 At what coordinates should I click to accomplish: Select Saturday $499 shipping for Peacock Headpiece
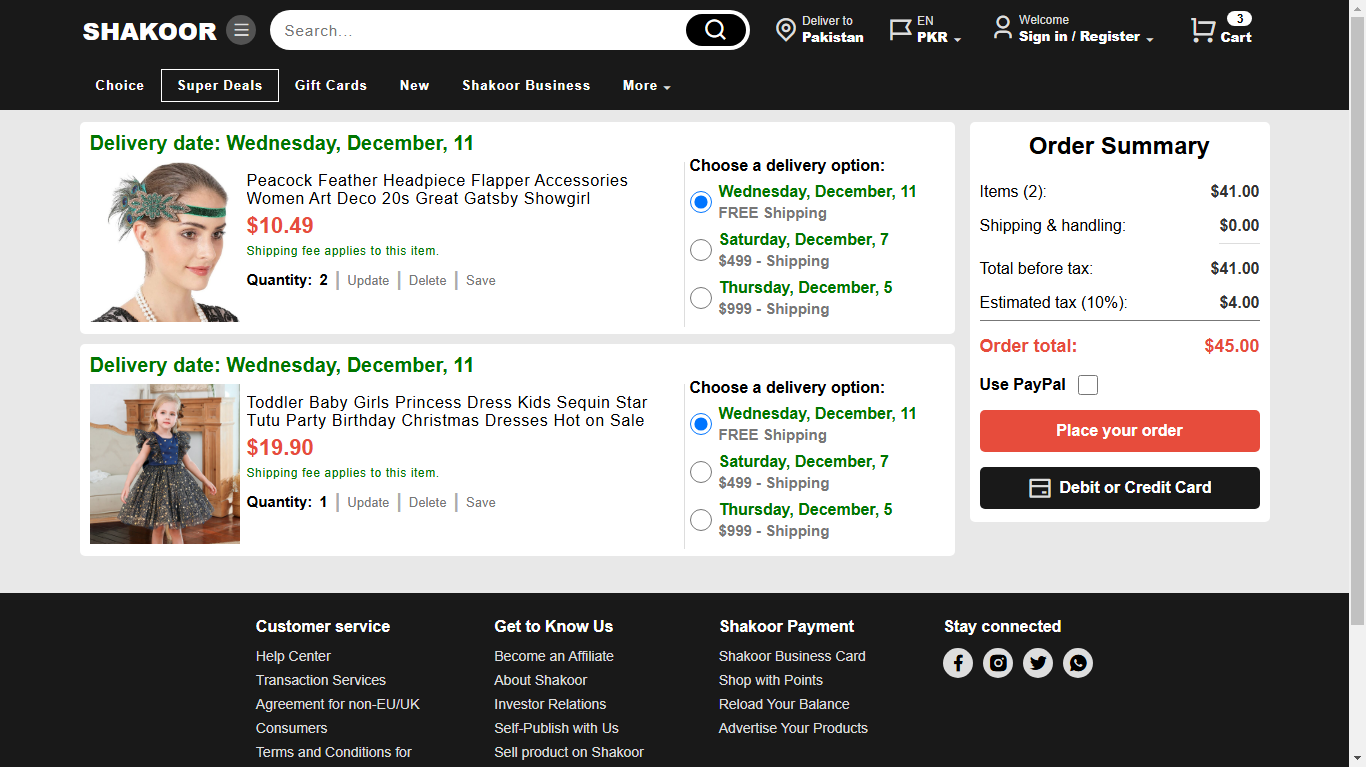tap(701, 250)
